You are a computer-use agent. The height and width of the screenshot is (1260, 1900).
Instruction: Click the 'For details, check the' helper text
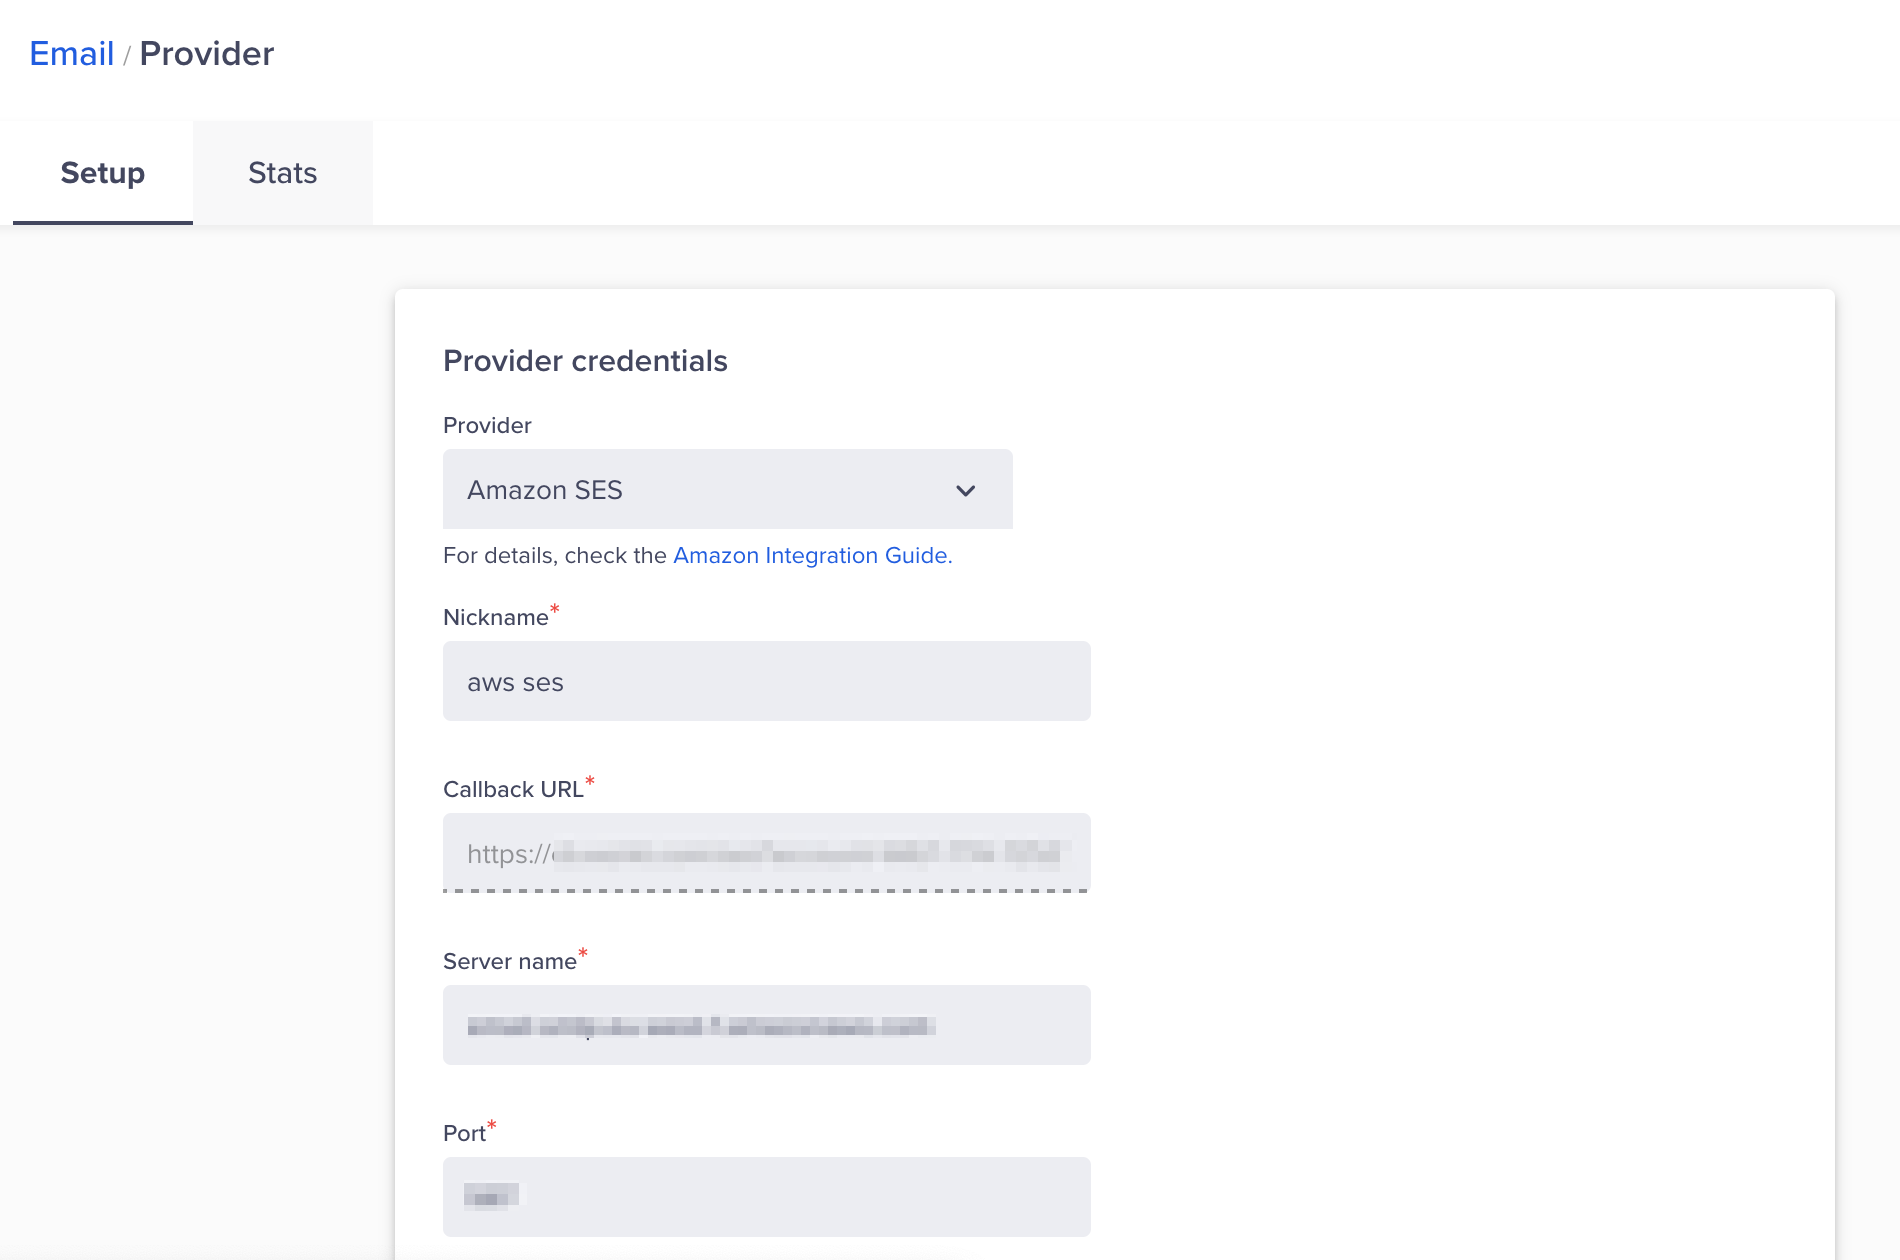click(554, 556)
